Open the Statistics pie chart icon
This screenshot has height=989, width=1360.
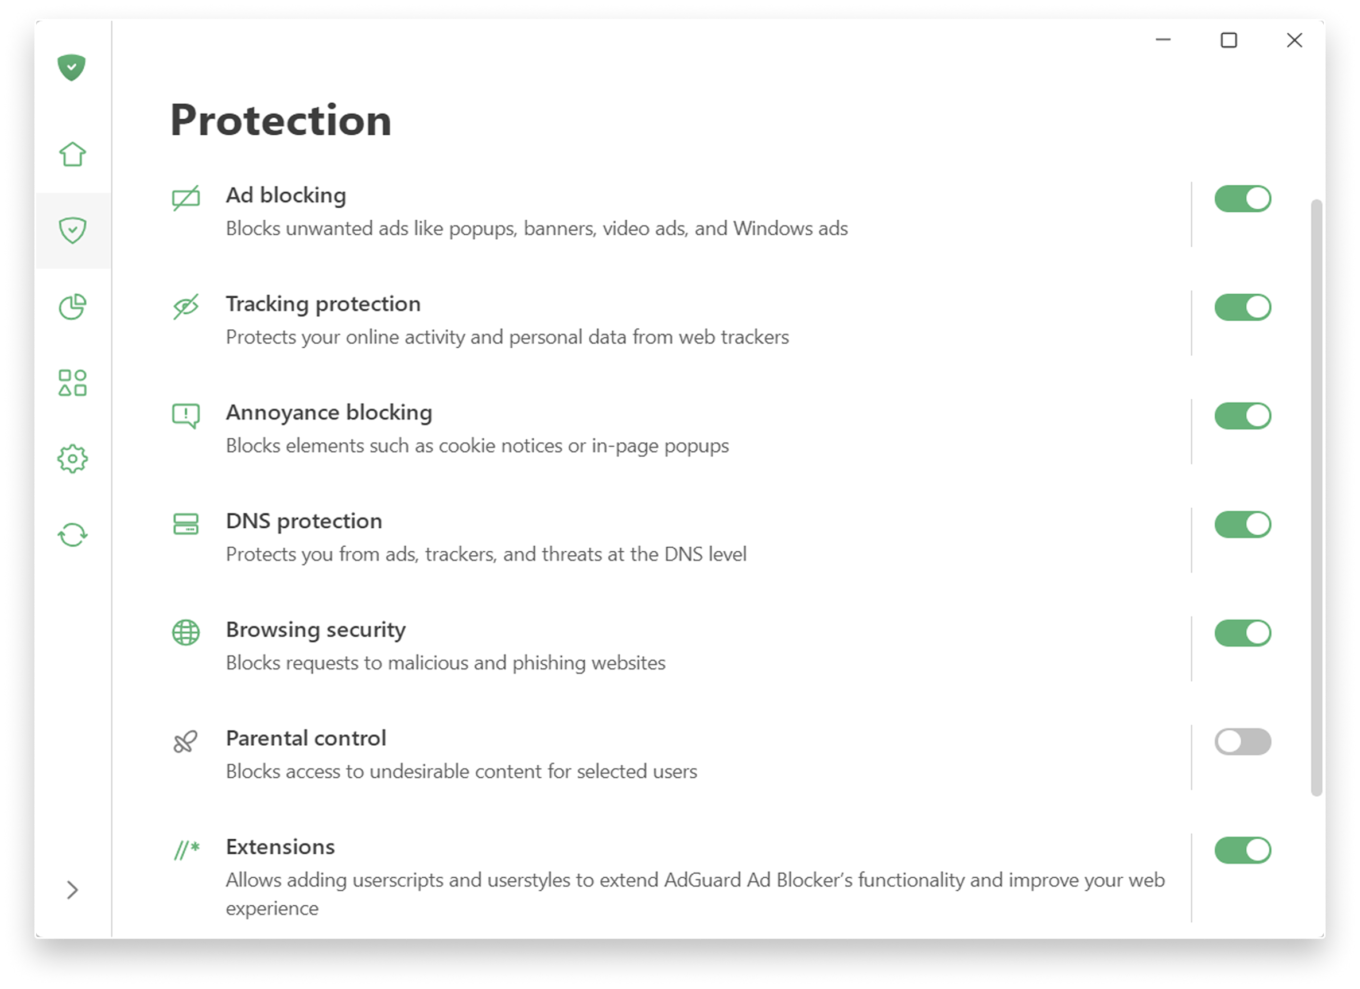(72, 306)
